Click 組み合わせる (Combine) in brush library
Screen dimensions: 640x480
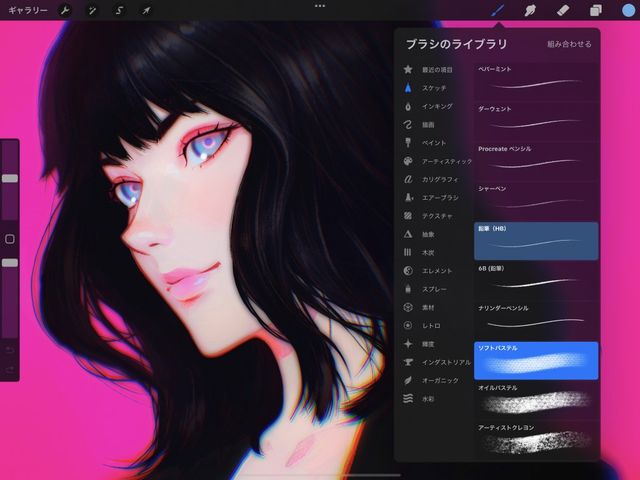pyautogui.click(x=569, y=44)
